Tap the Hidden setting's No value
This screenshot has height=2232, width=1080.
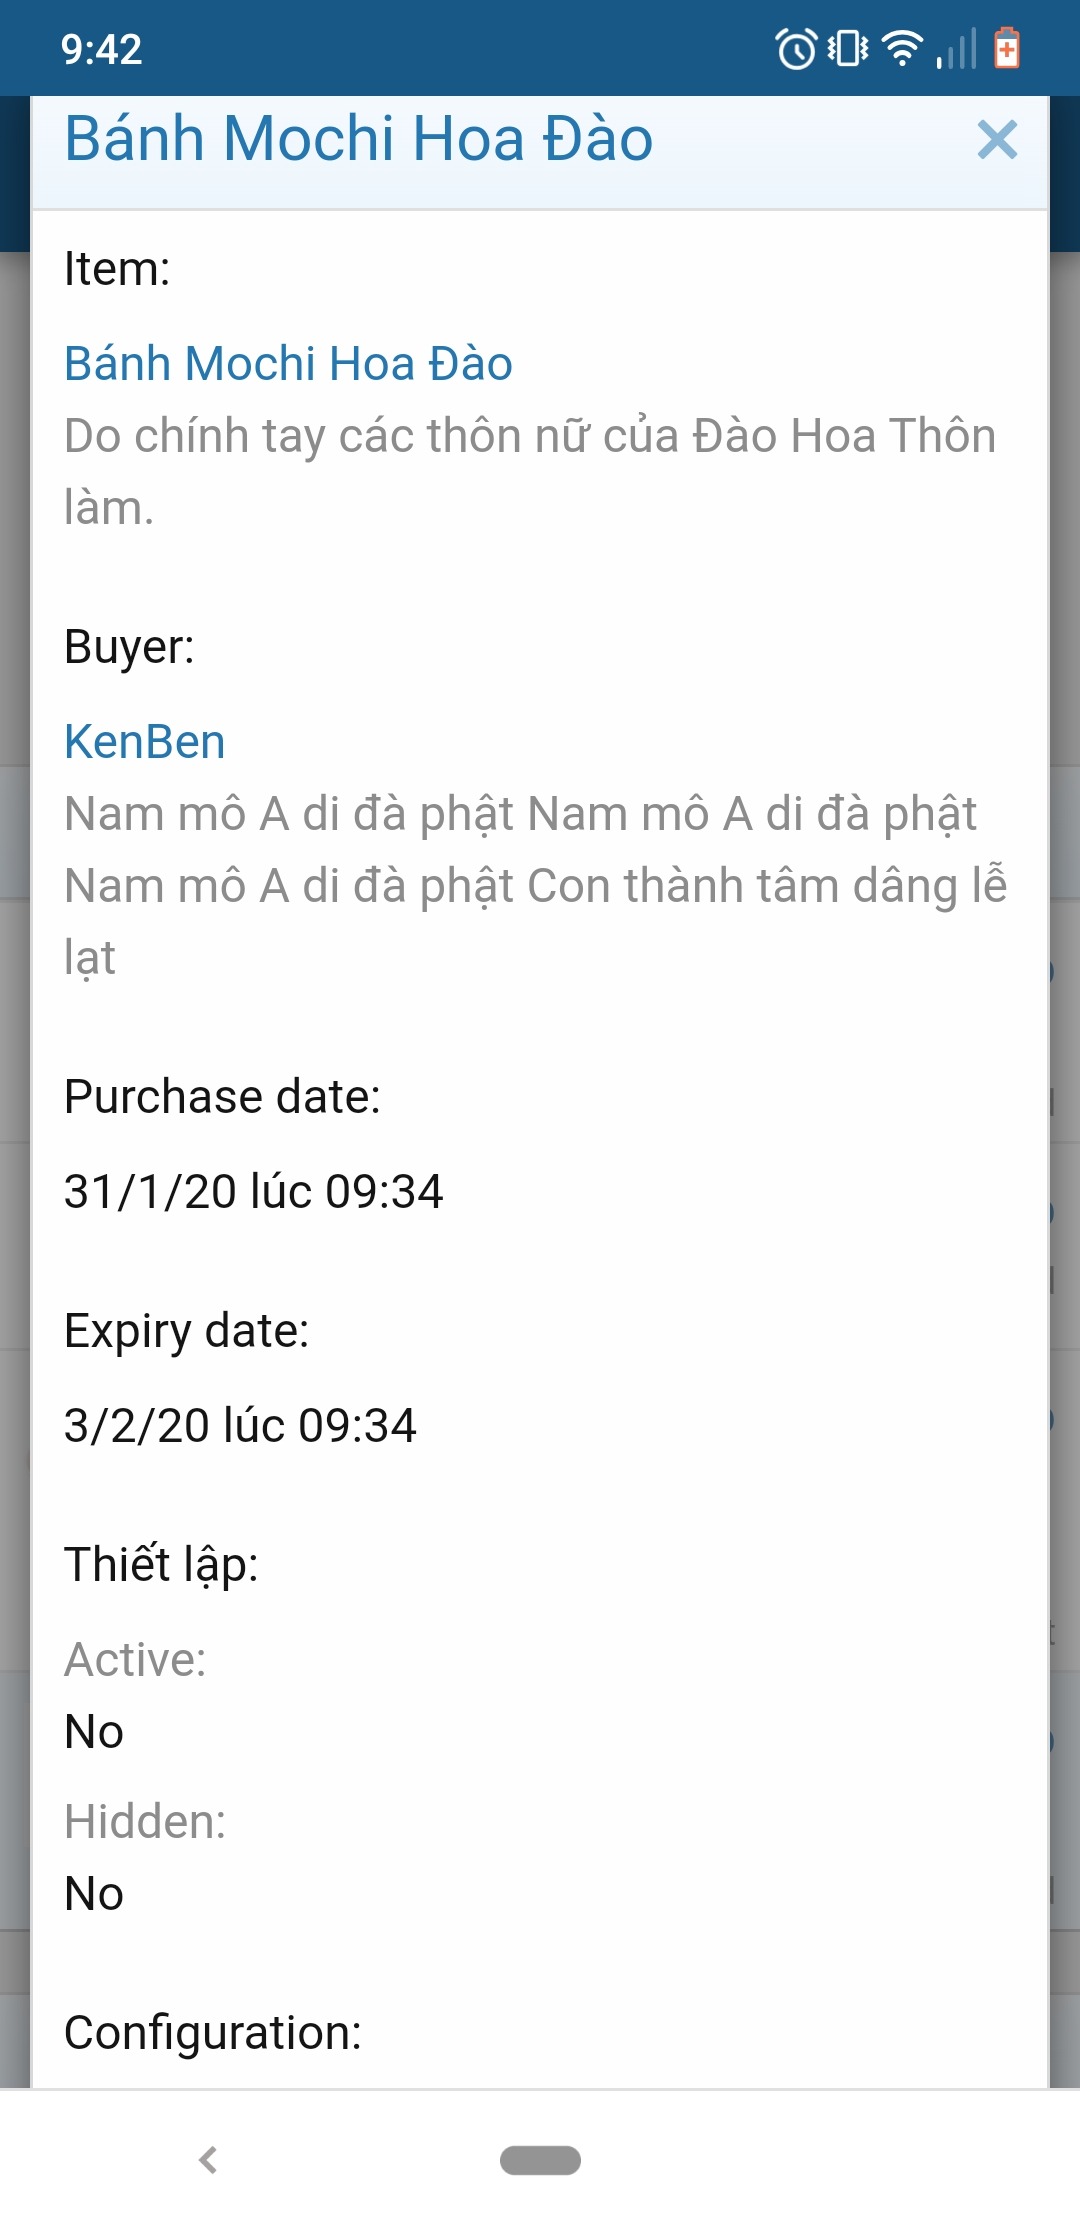tap(94, 1893)
